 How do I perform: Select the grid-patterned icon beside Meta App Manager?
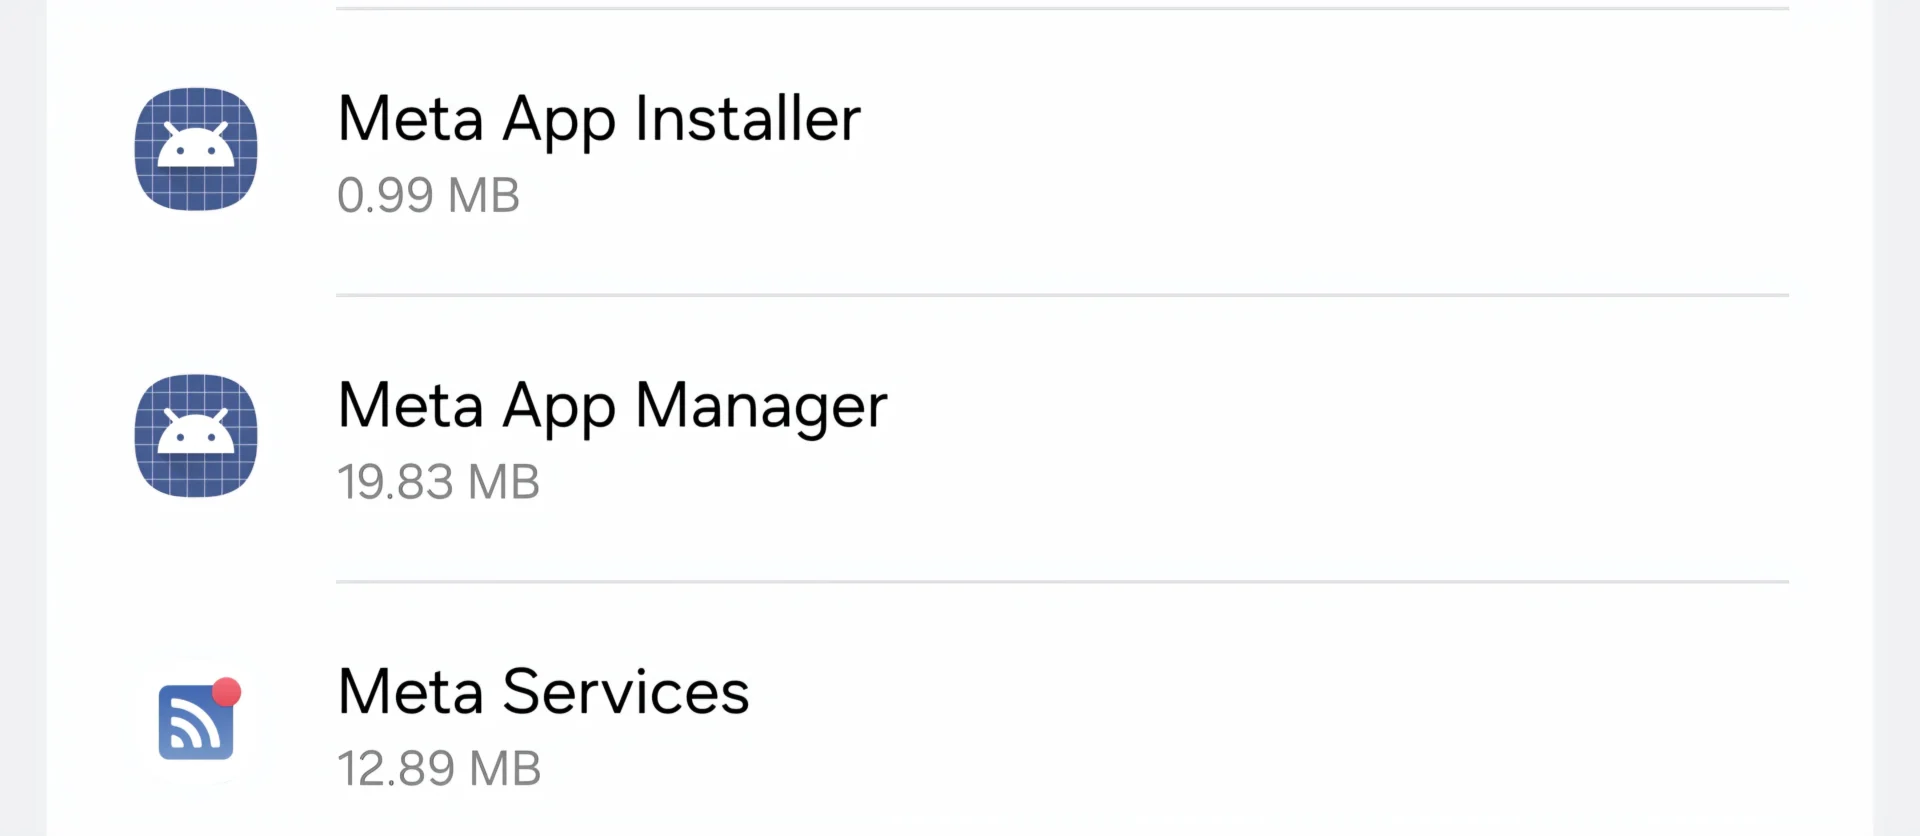pos(196,436)
